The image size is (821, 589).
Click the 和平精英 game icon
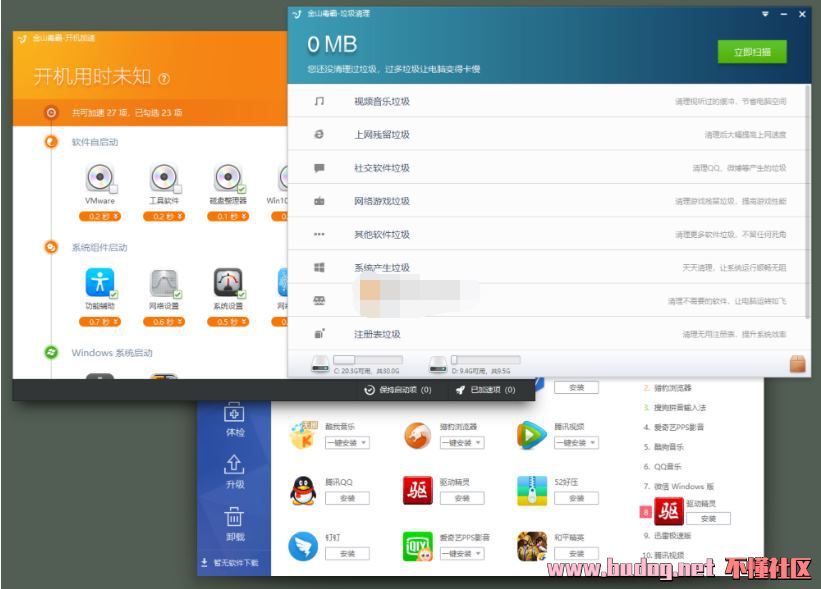[531, 546]
